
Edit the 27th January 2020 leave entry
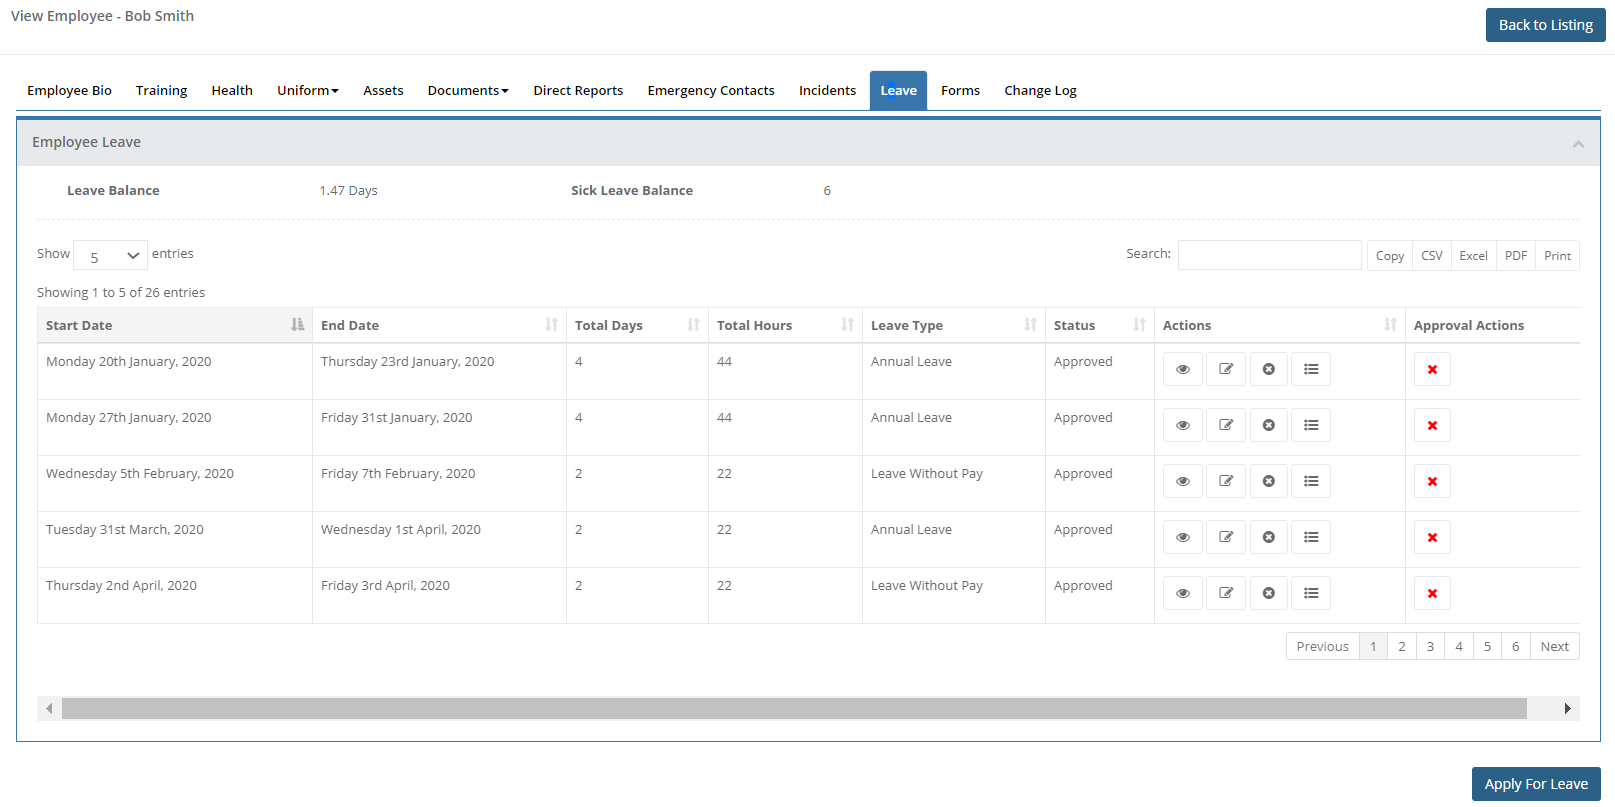[1226, 425]
